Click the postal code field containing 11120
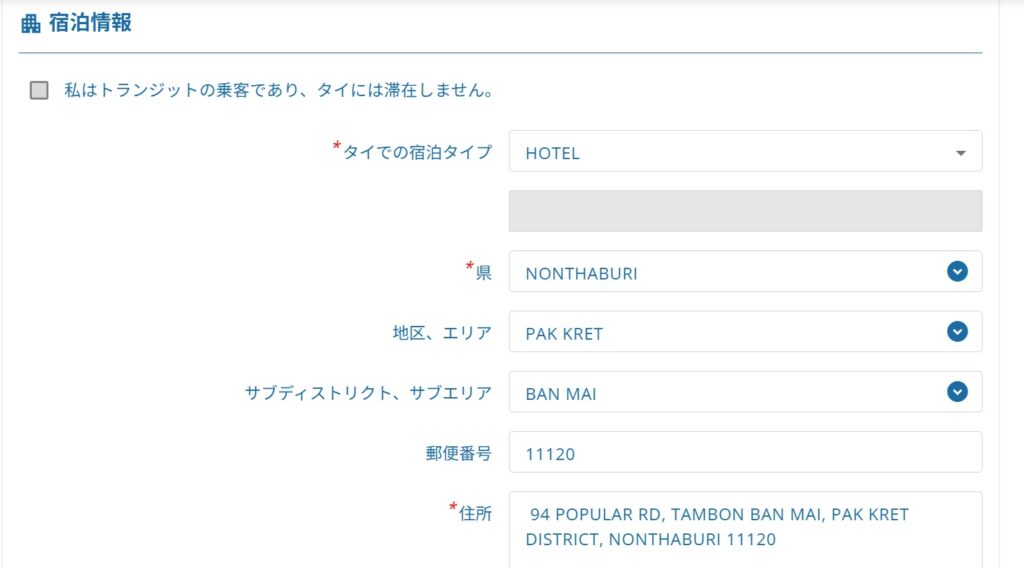Viewport: 1024px width, 568px height. 745,452
